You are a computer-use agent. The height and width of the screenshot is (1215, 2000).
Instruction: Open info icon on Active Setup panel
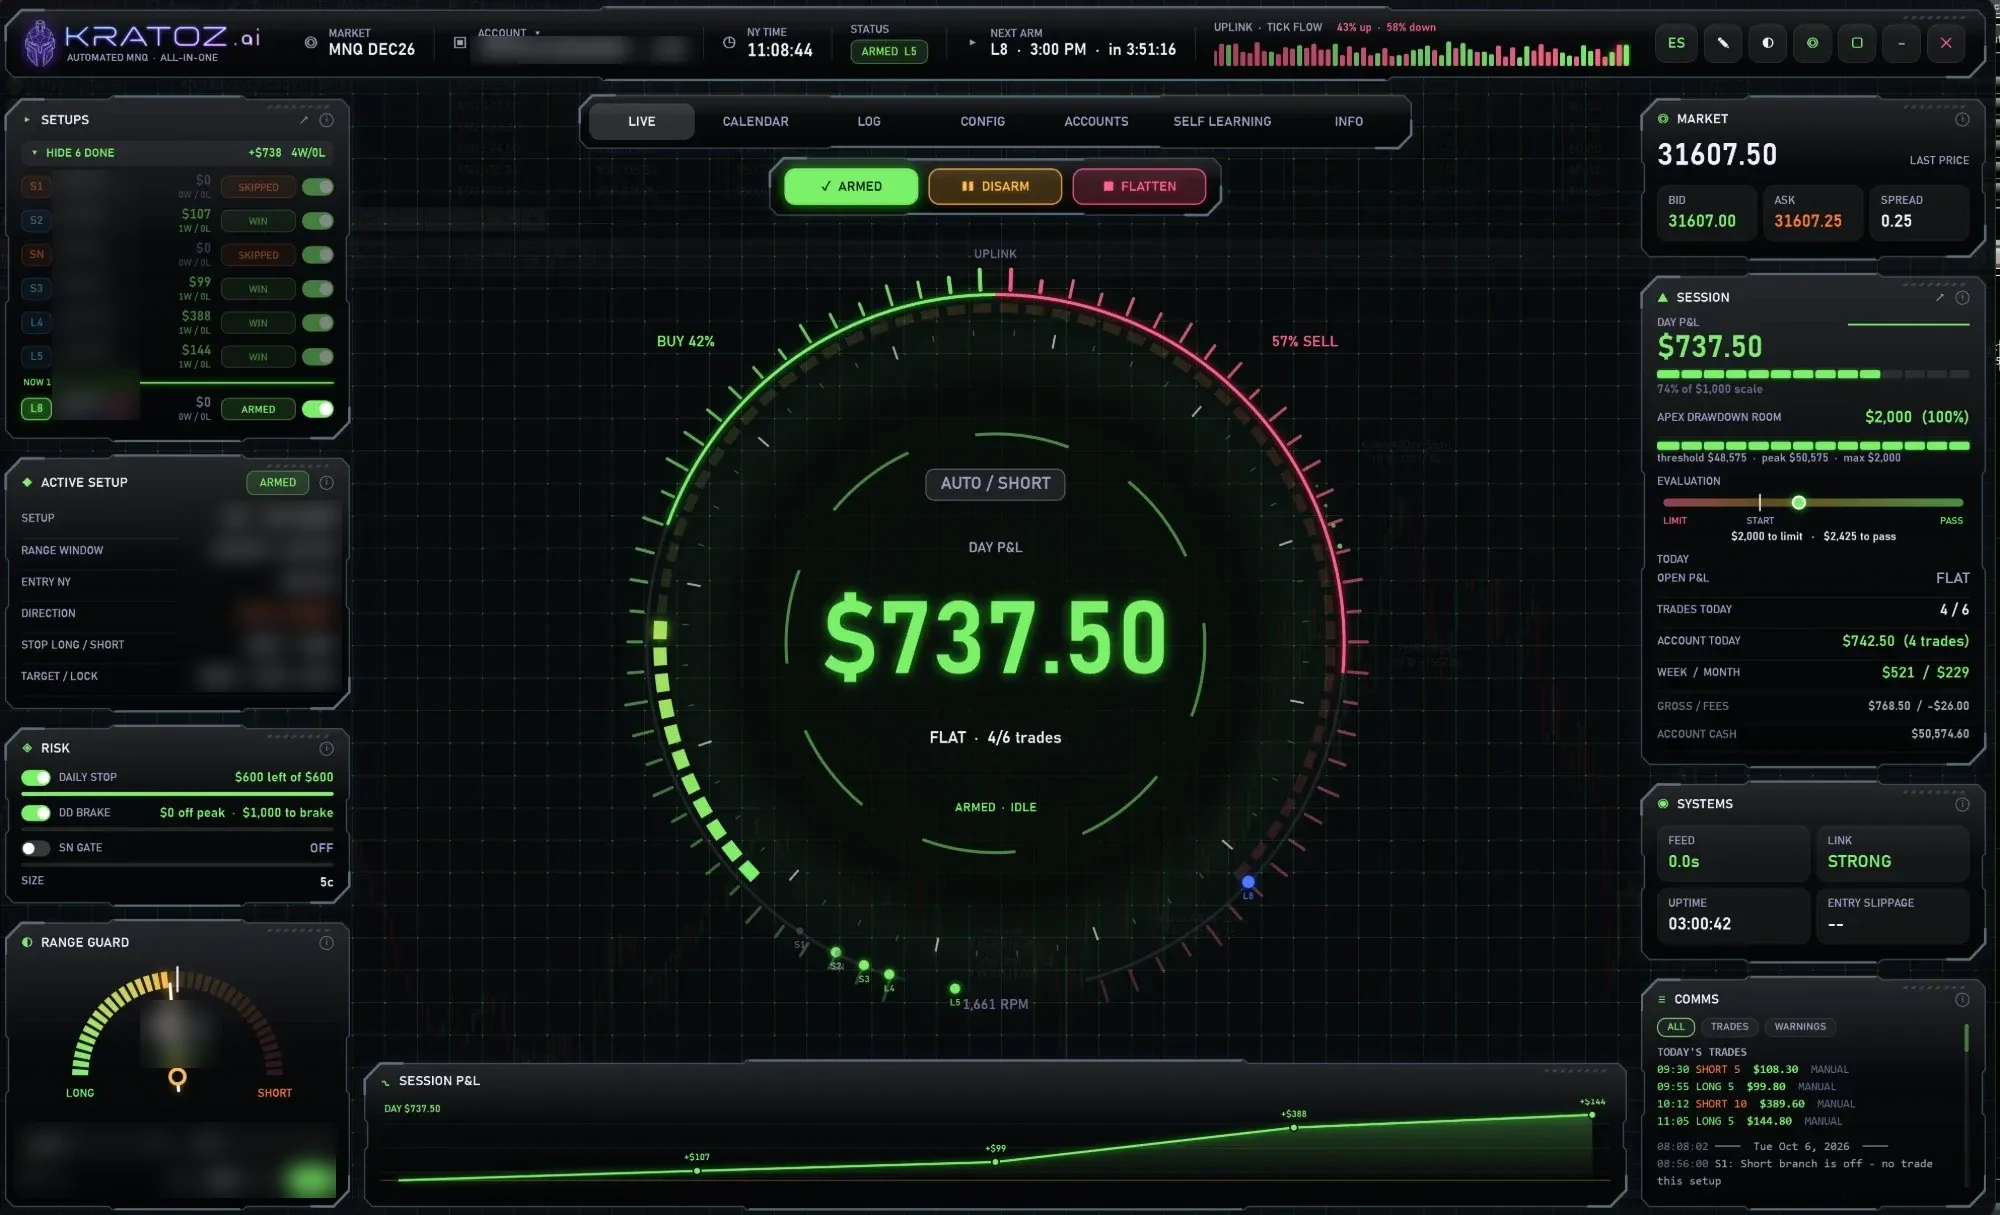point(326,482)
